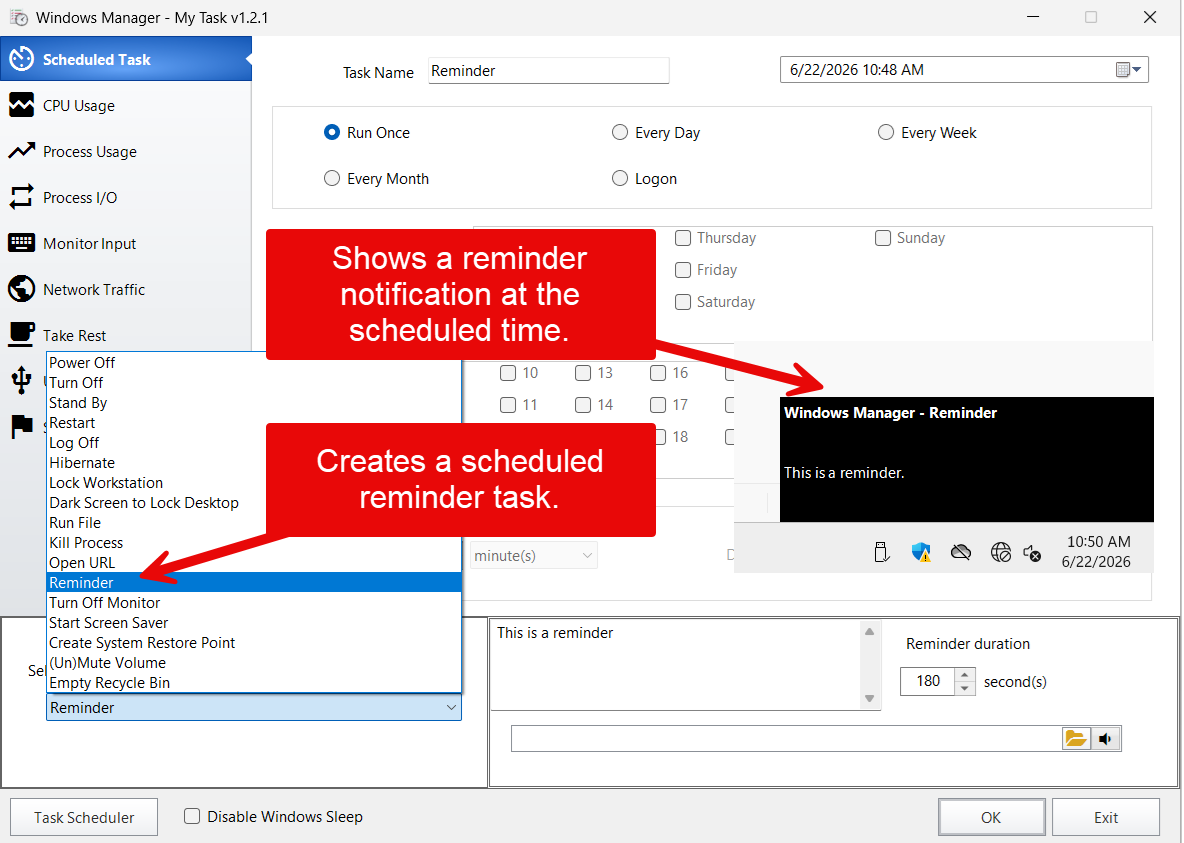1184x843 pixels.
Task: Check the day 17 checkbox
Action: (658, 405)
